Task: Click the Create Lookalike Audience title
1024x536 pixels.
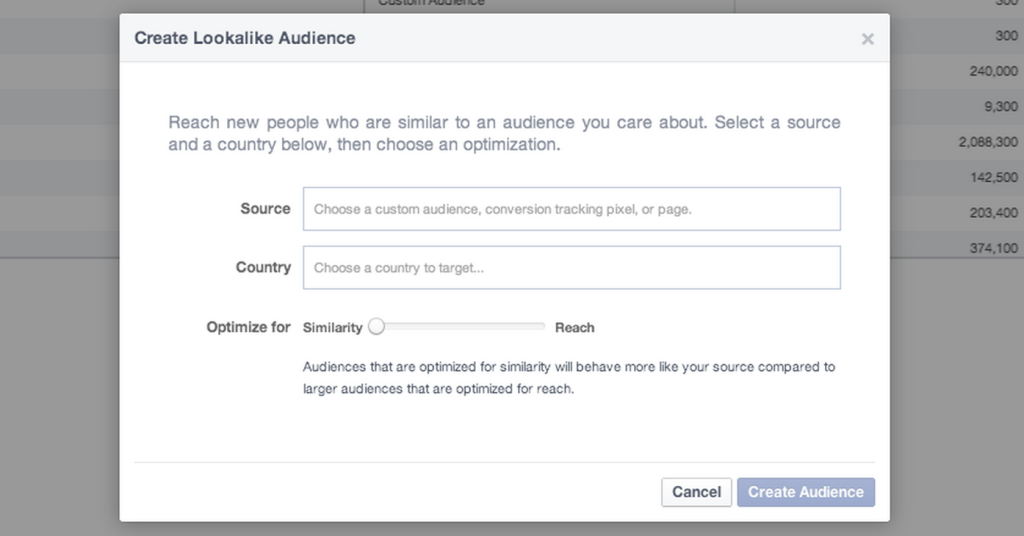Action: pos(244,39)
